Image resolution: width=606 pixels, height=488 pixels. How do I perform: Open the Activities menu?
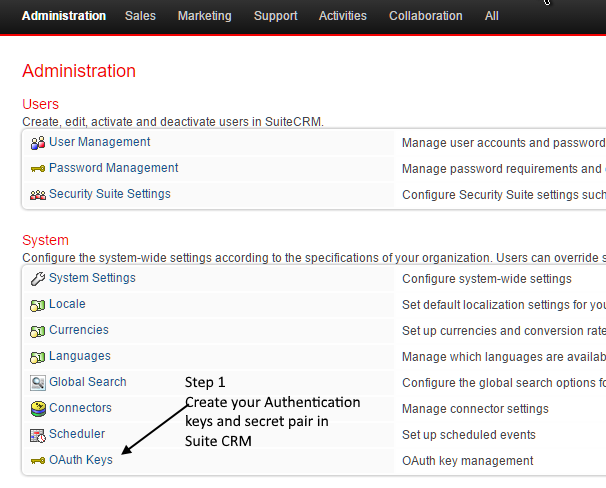pos(342,16)
